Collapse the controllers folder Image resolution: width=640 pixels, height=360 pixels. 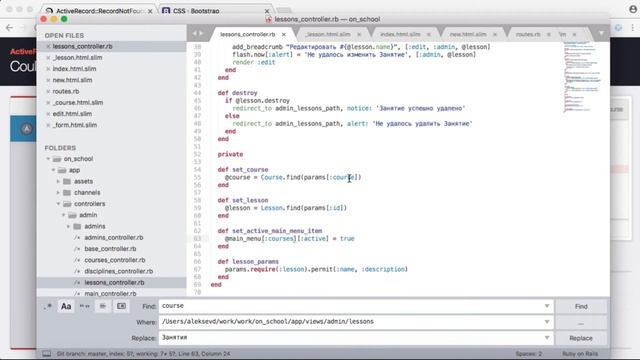click(x=58, y=204)
